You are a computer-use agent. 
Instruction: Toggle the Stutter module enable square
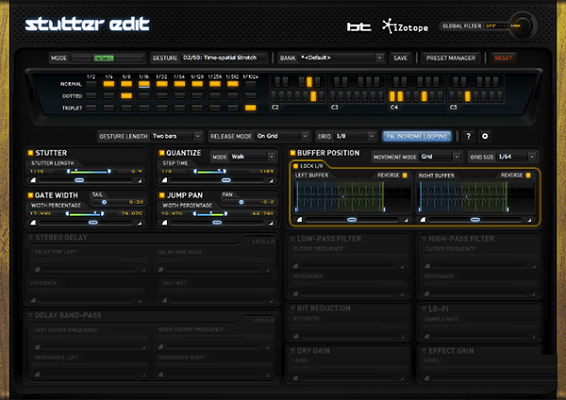[31, 153]
